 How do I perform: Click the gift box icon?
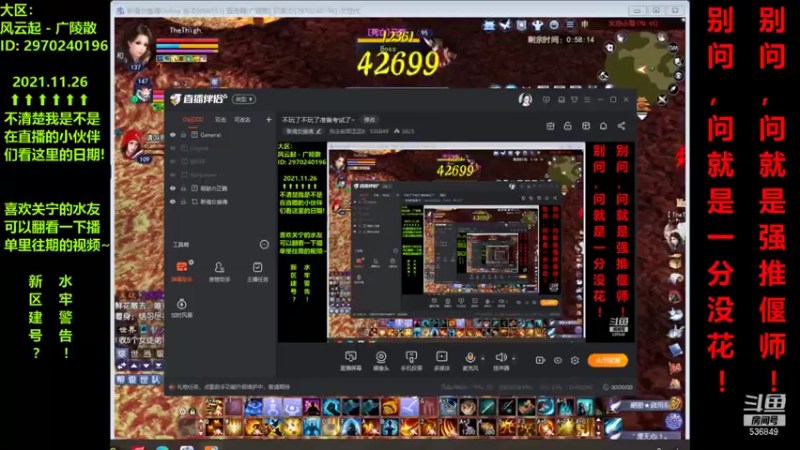tap(550, 126)
